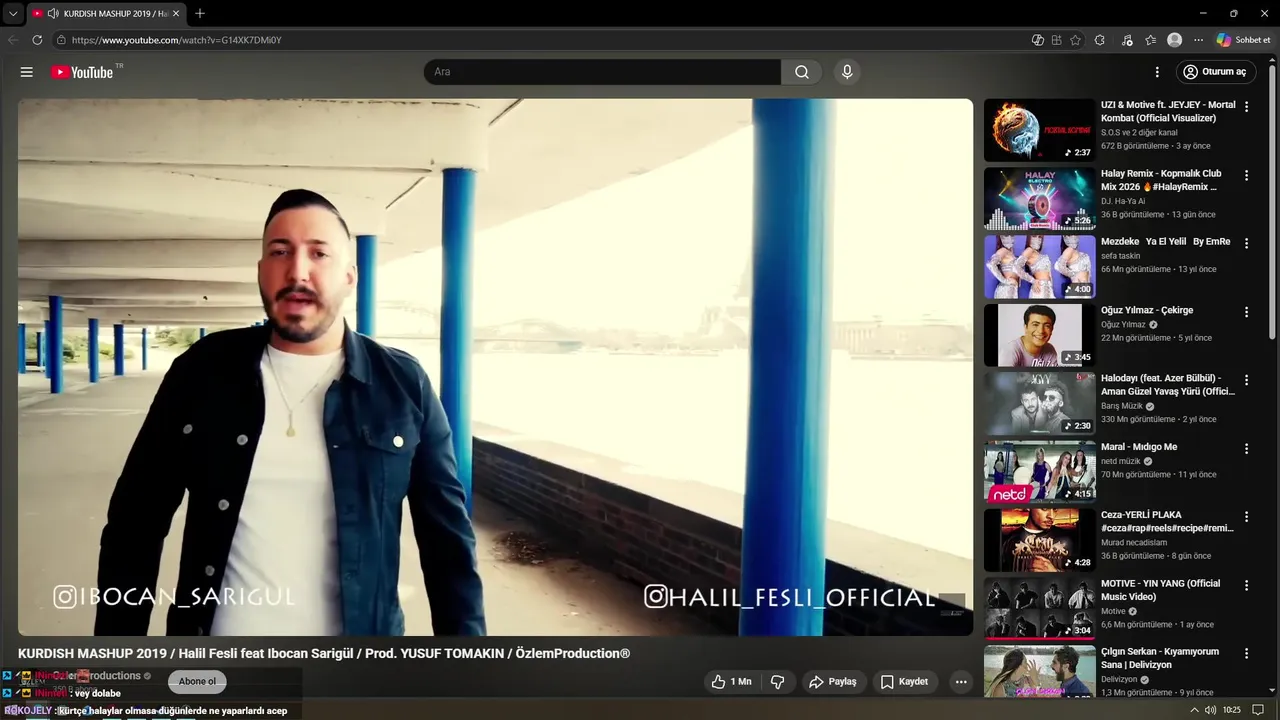The width and height of the screenshot is (1280, 720).
Task: Mute the KURDISH MASHUP tab audio icon
Action: tap(53, 14)
